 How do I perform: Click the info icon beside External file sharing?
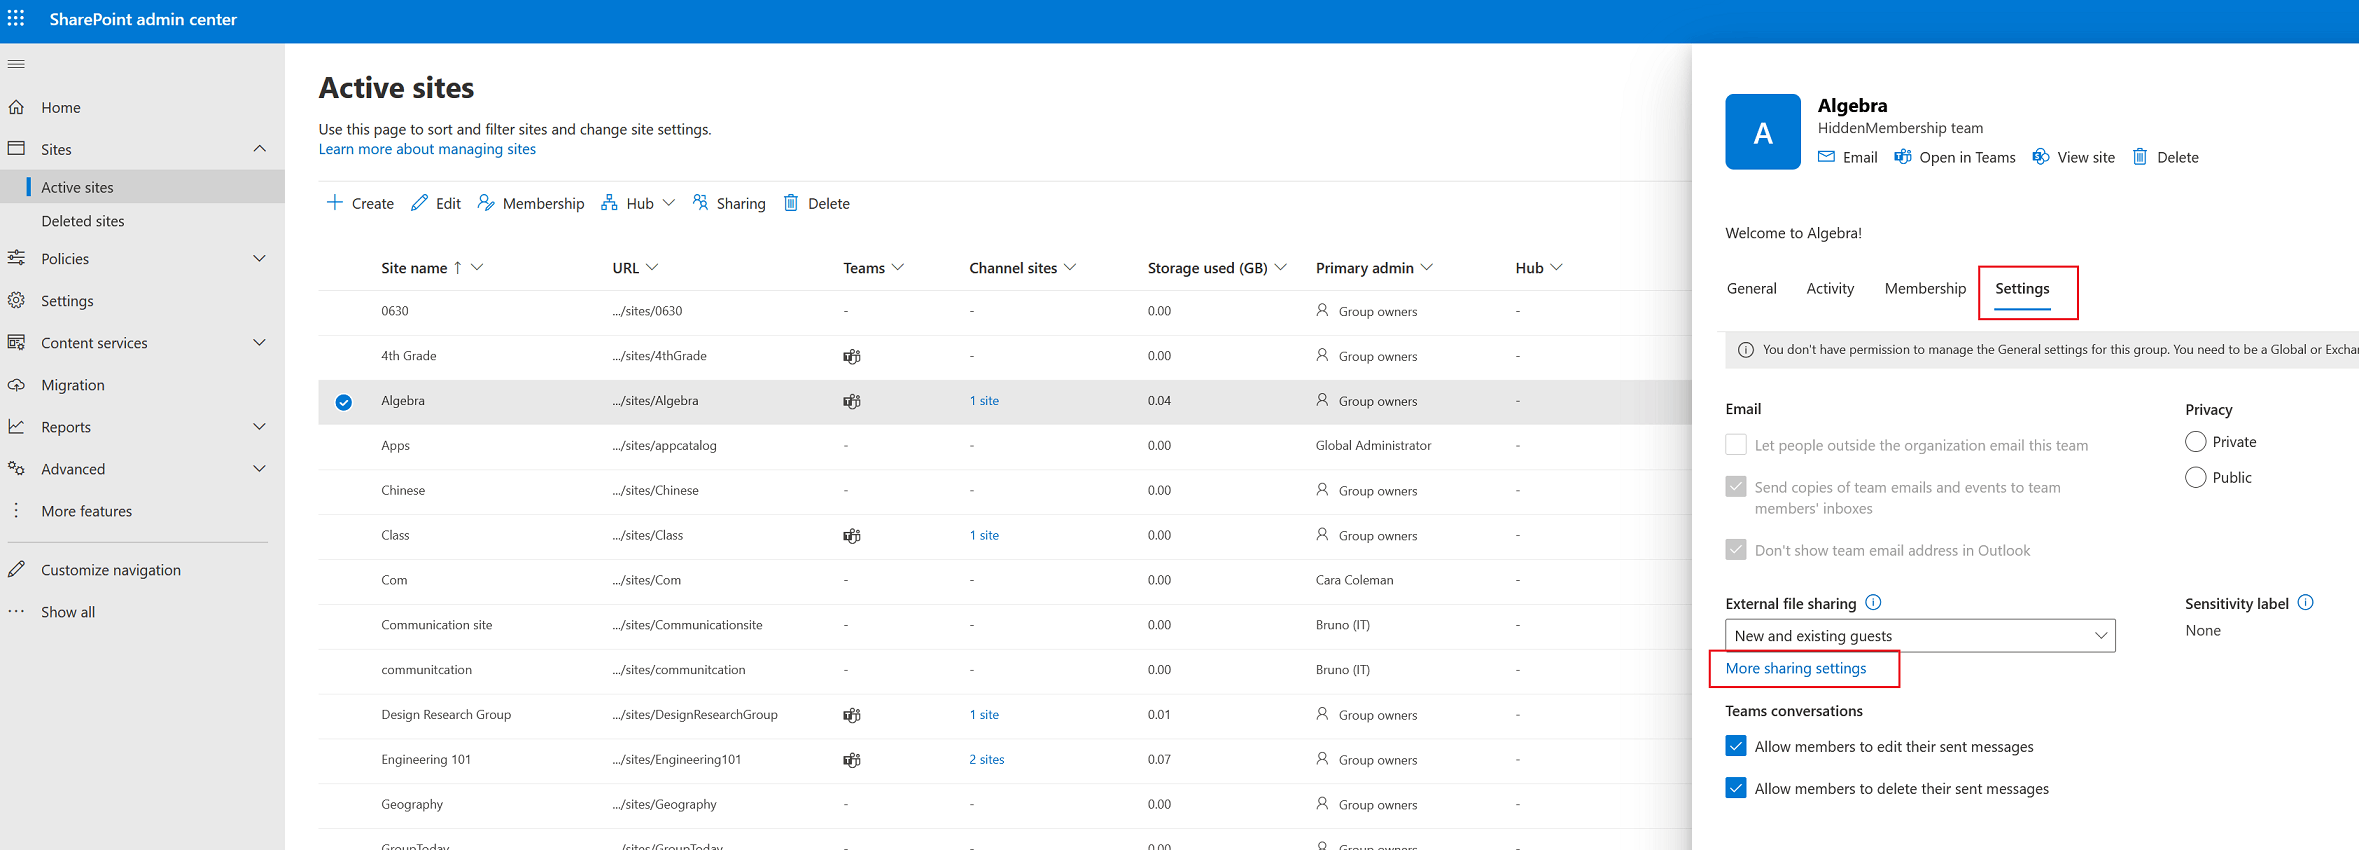tap(1874, 602)
